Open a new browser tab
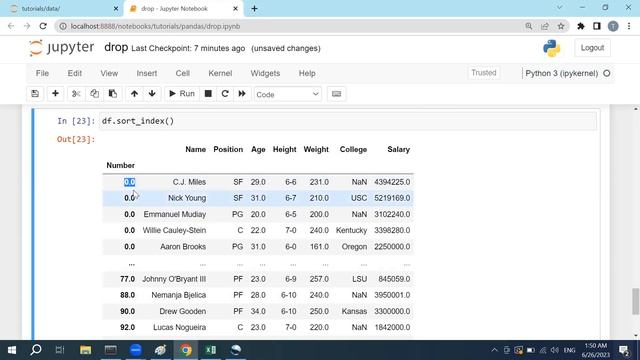 click(x=254, y=9)
